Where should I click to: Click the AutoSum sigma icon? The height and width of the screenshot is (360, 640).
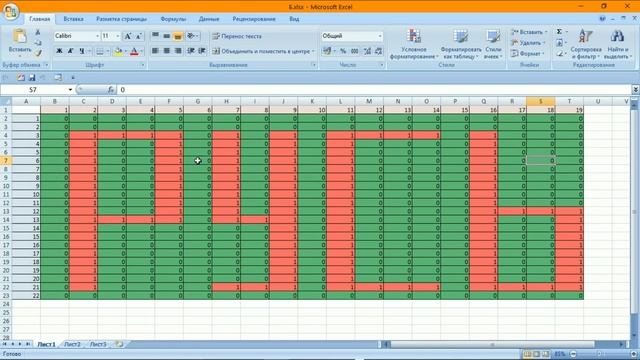pos(560,32)
